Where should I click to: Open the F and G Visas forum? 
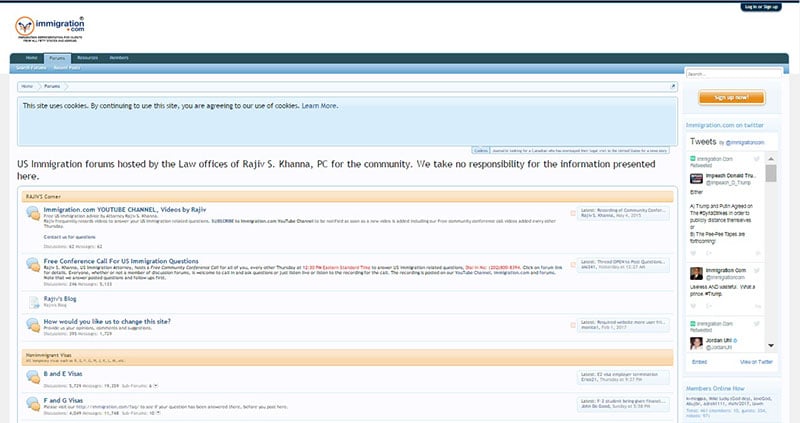(x=63, y=400)
